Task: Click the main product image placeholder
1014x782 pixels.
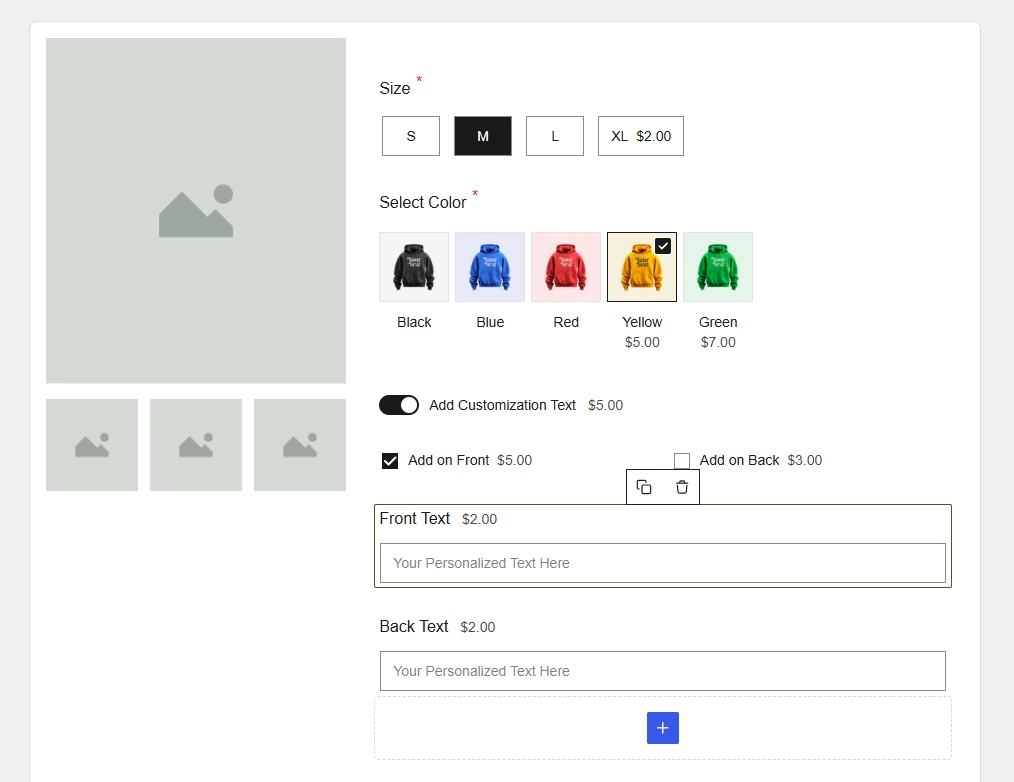Action: click(x=196, y=211)
